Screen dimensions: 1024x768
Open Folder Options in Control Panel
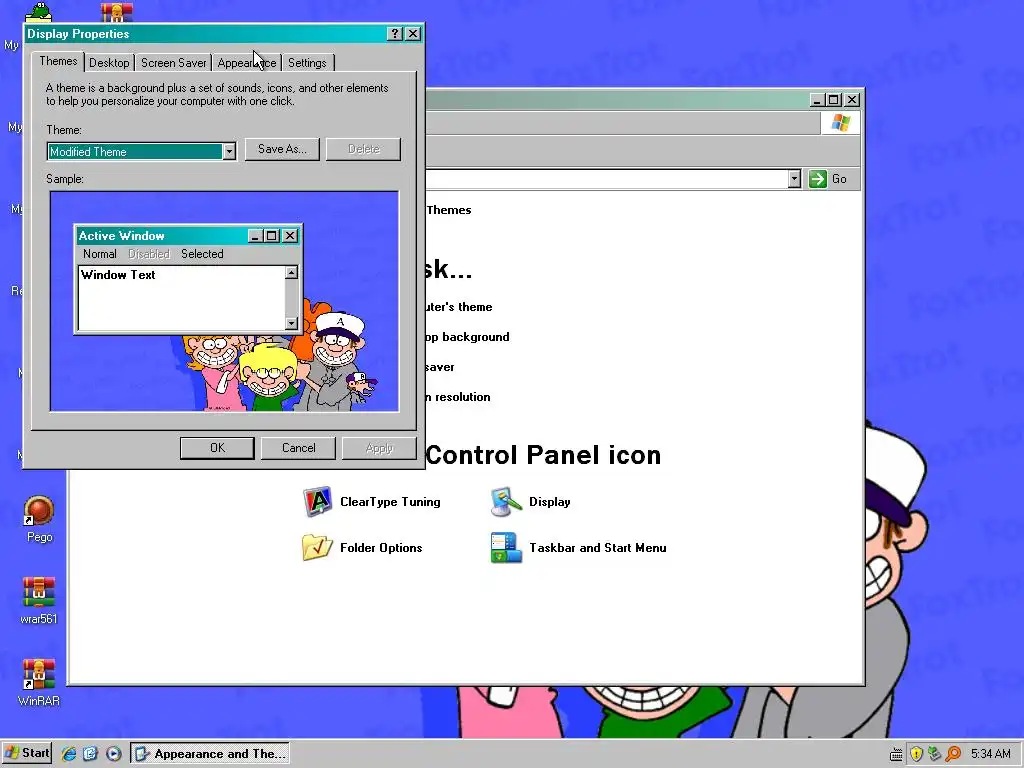(x=362, y=548)
